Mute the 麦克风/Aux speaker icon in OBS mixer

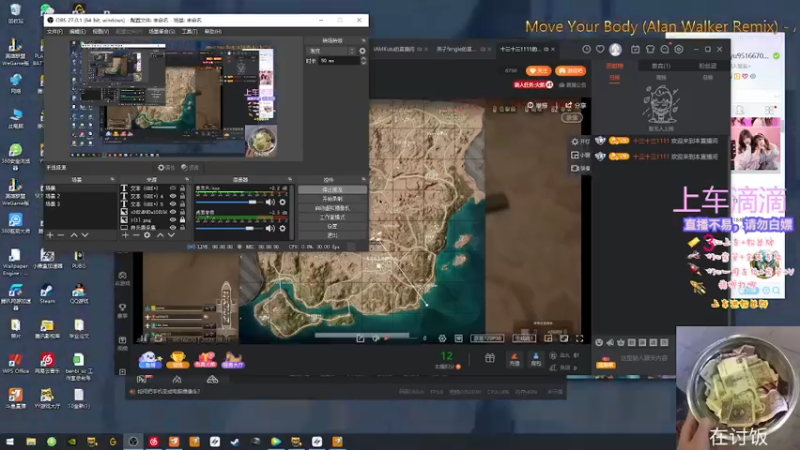[270, 202]
